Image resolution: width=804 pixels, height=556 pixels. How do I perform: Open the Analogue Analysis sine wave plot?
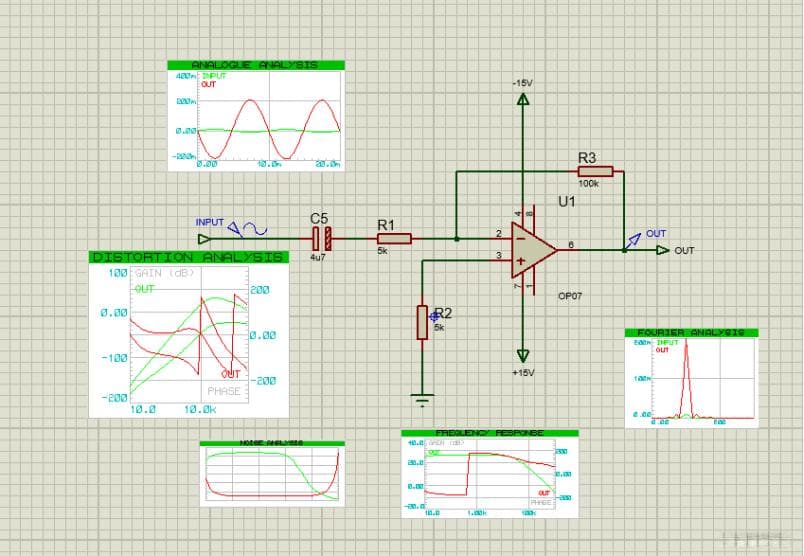click(x=269, y=116)
